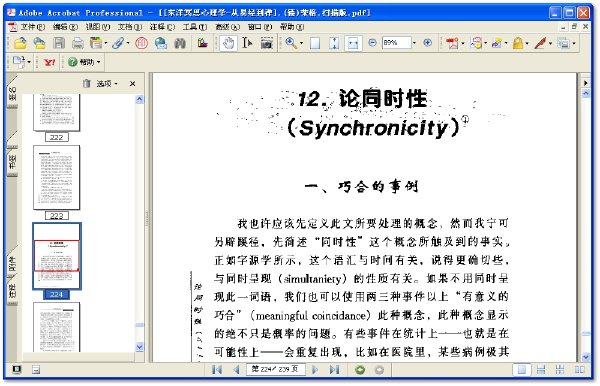
Task: Open the 选项 dropdown in thumbnails panel
Action: [107, 83]
